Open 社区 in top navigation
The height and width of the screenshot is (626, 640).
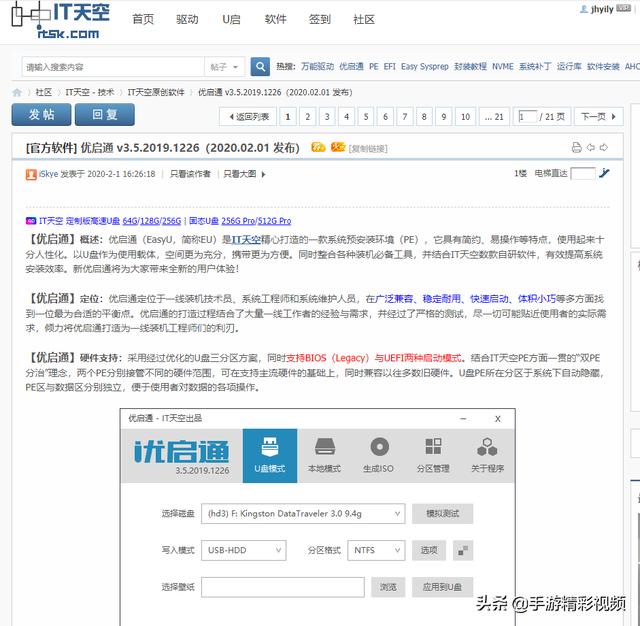[x=364, y=19]
